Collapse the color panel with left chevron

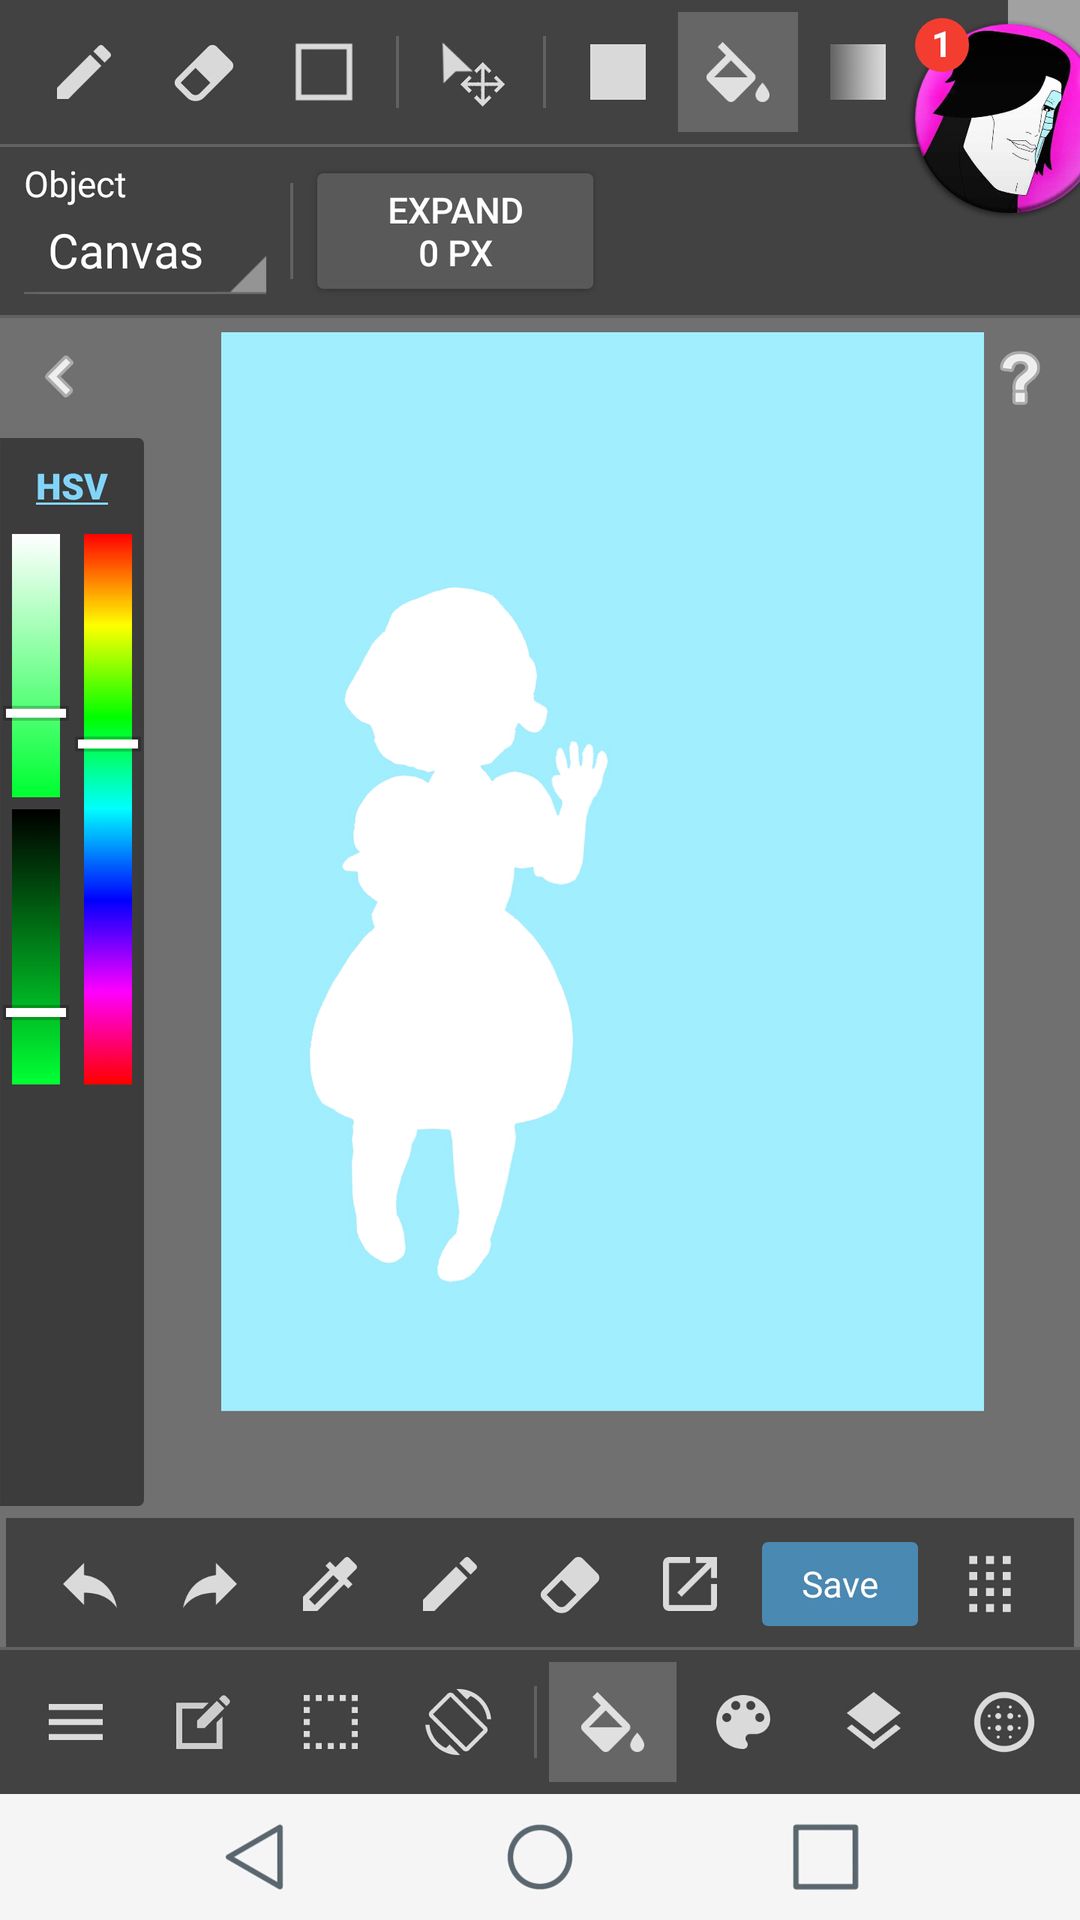(x=60, y=377)
